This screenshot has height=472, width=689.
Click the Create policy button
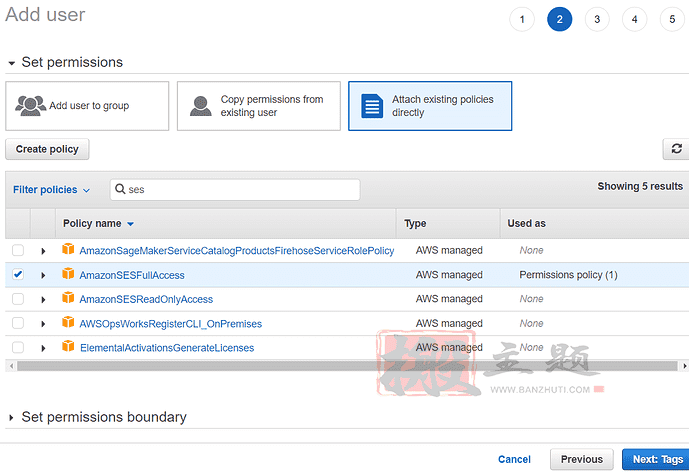click(x=47, y=149)
